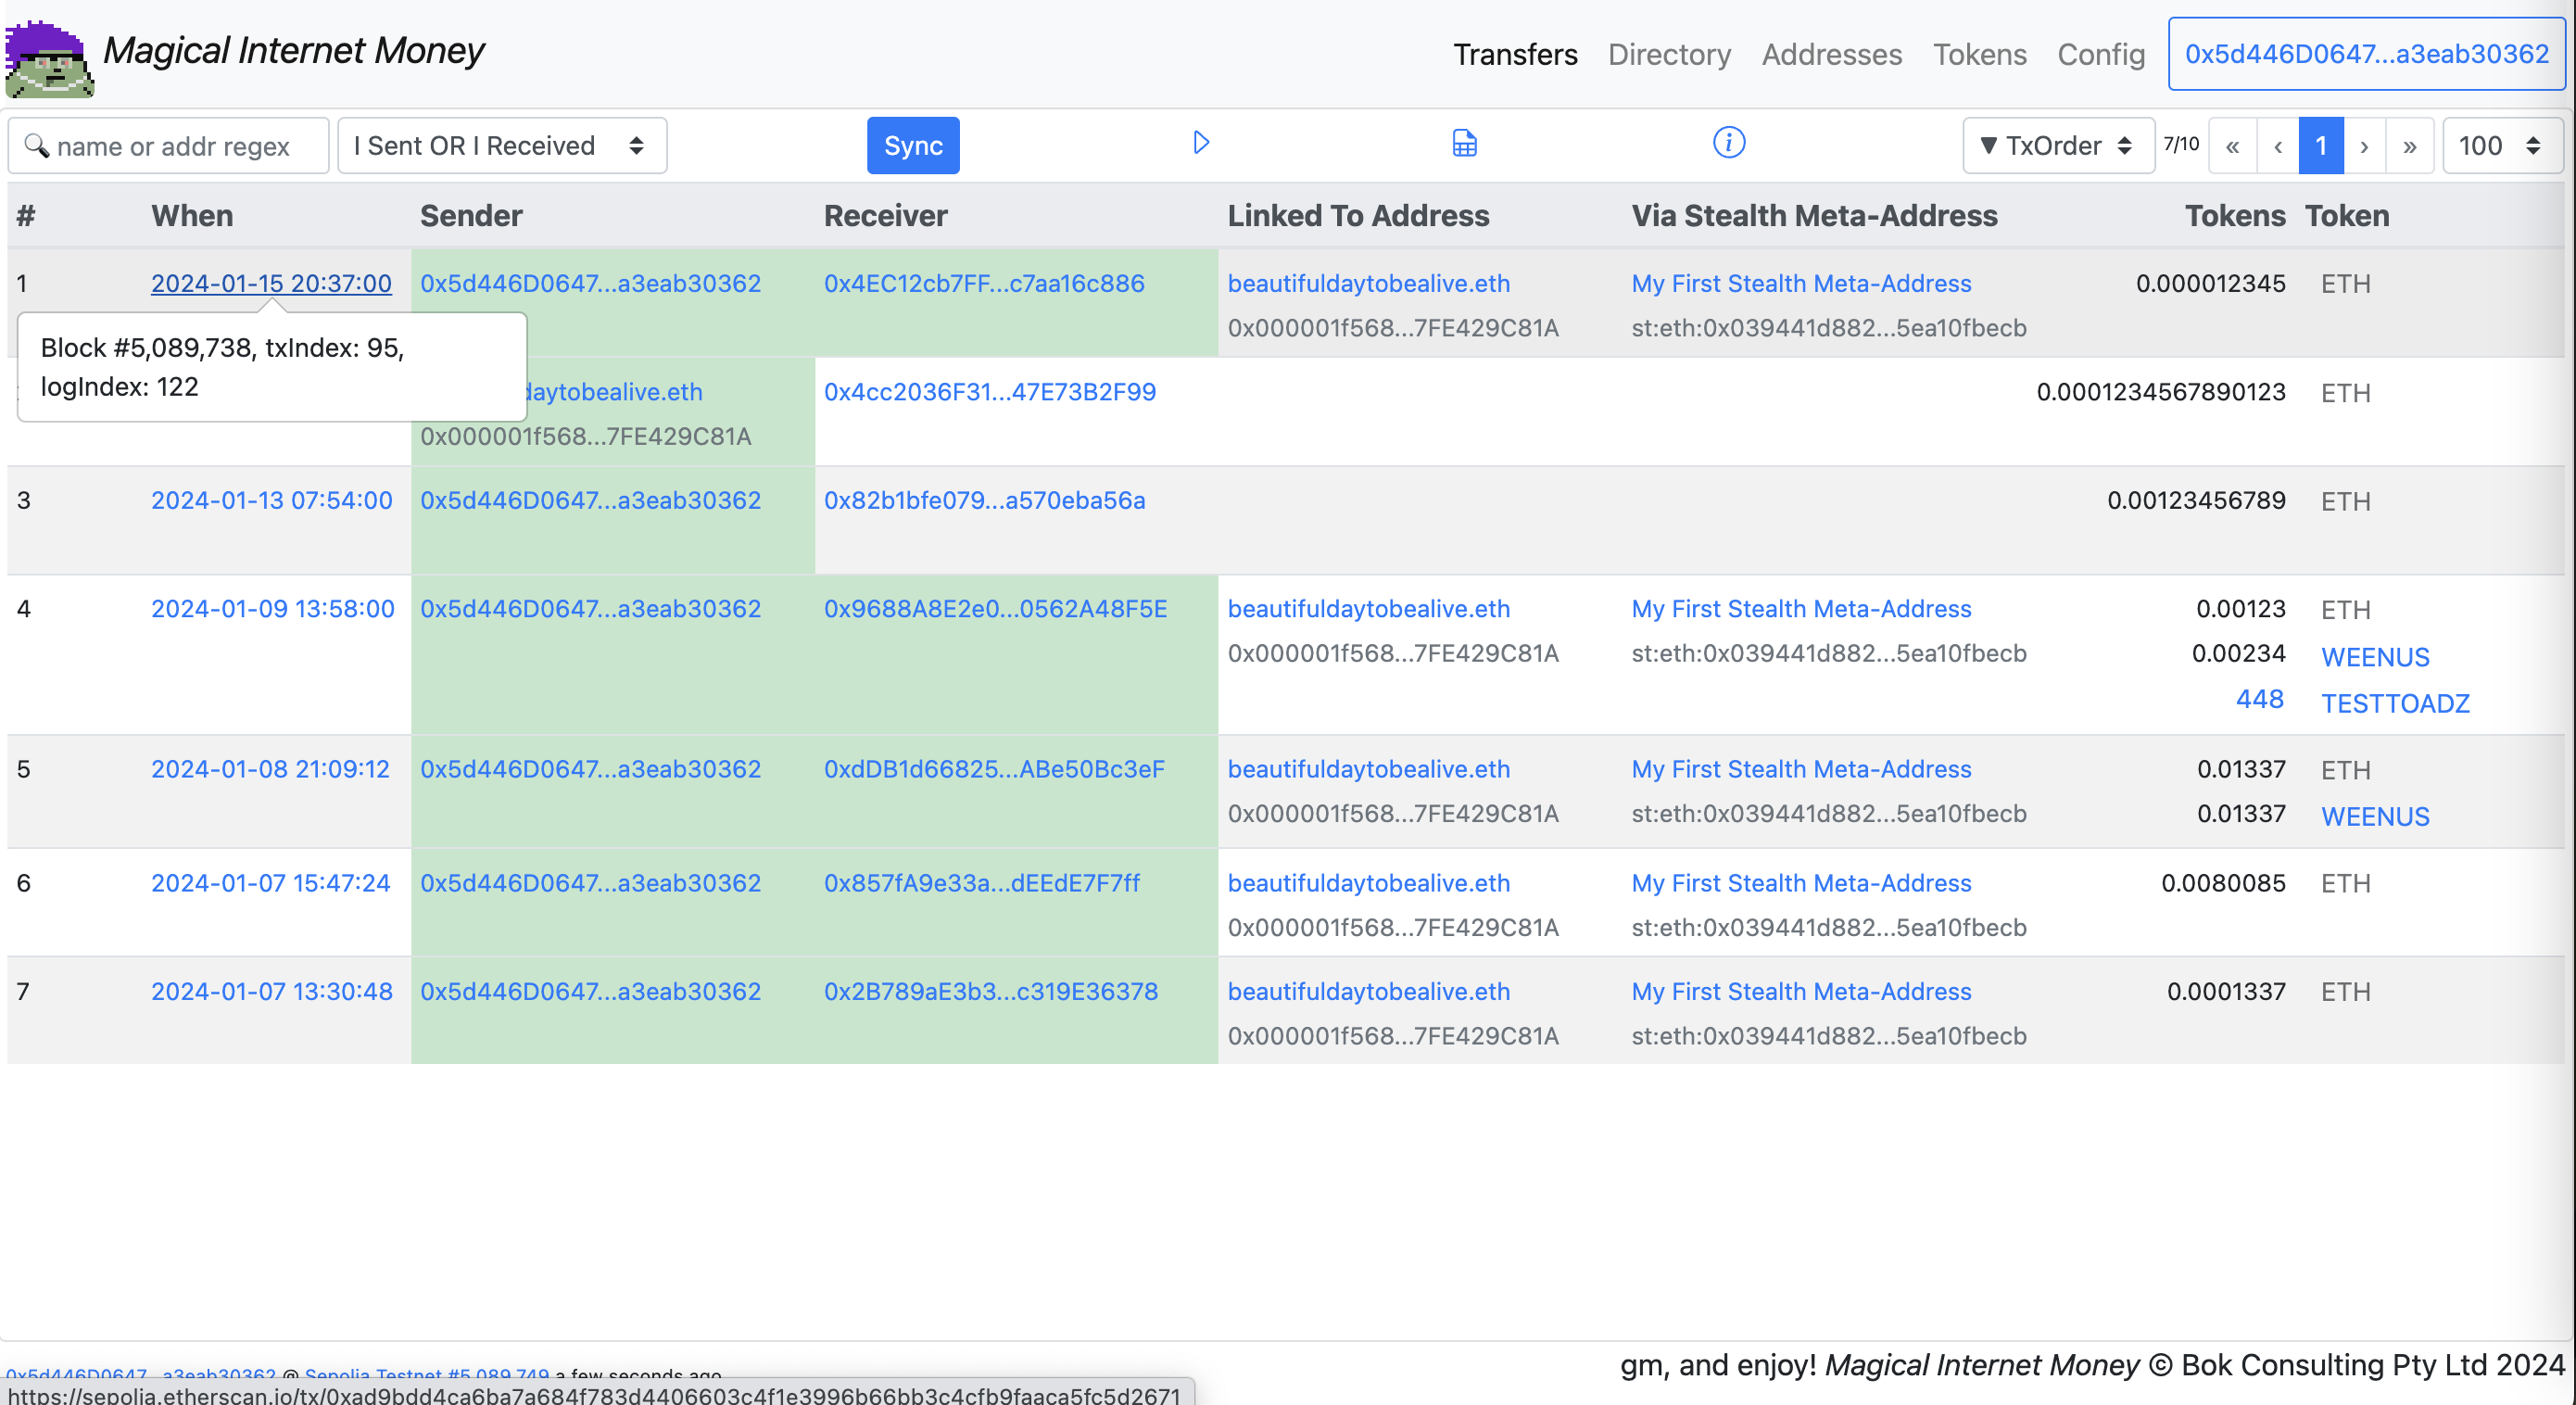Open the Config tab

click(2100, 54)
